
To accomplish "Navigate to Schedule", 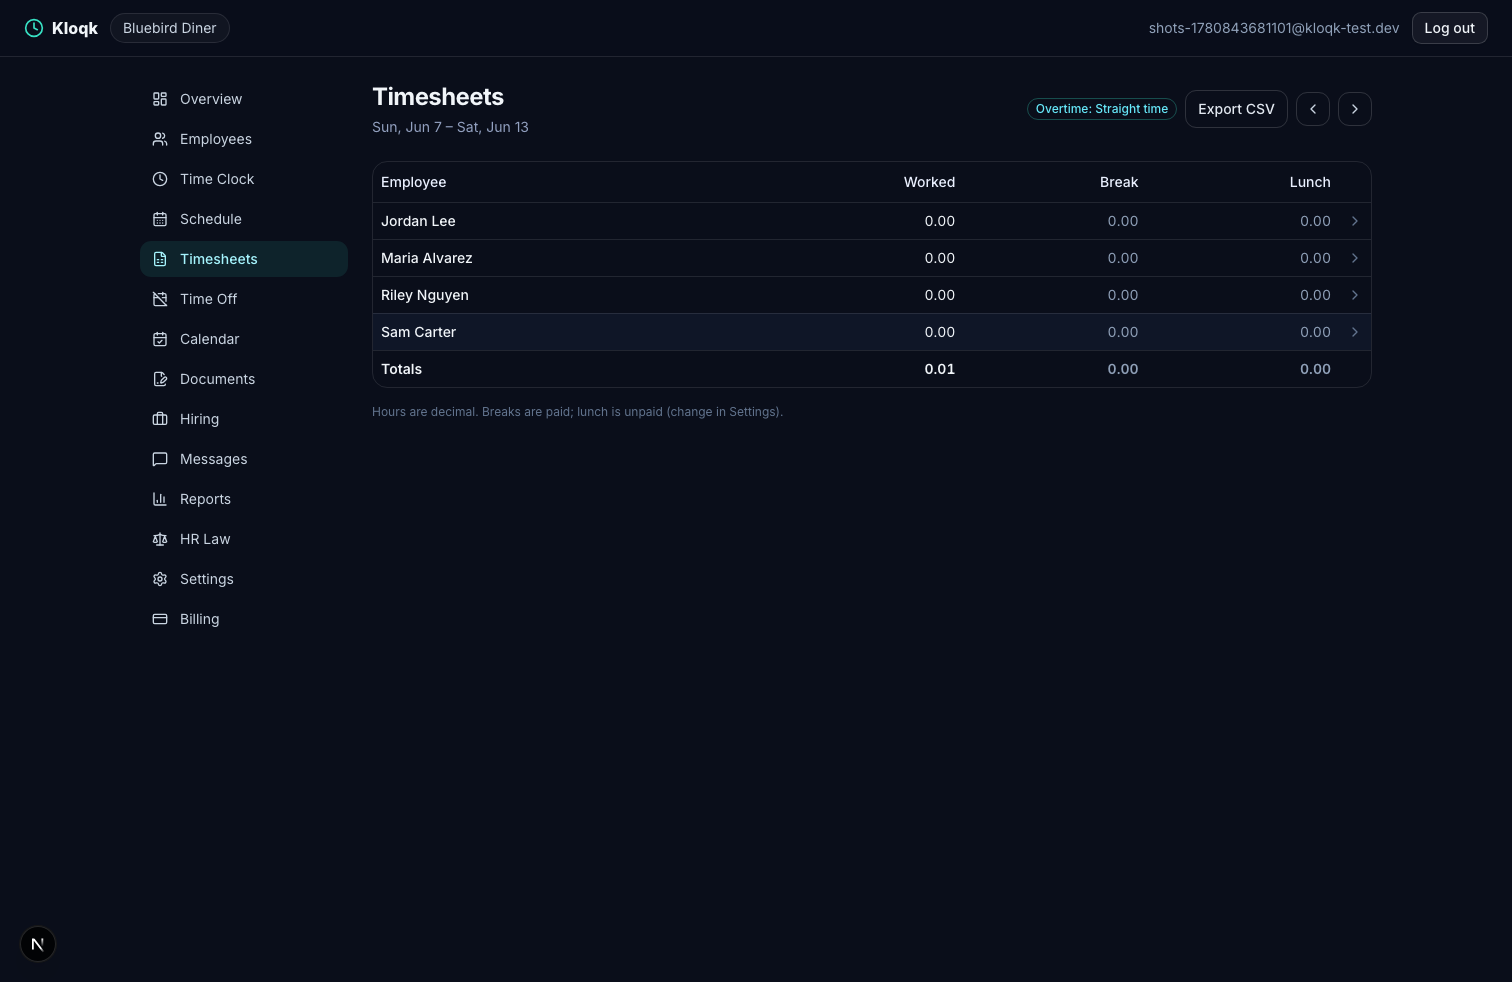I will [244, 219].
